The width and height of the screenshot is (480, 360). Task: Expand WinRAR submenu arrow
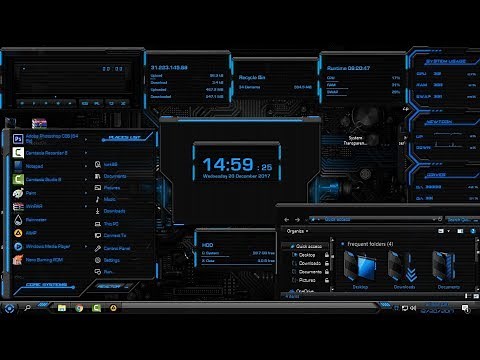pyautogui.click(x=86, y=206)
